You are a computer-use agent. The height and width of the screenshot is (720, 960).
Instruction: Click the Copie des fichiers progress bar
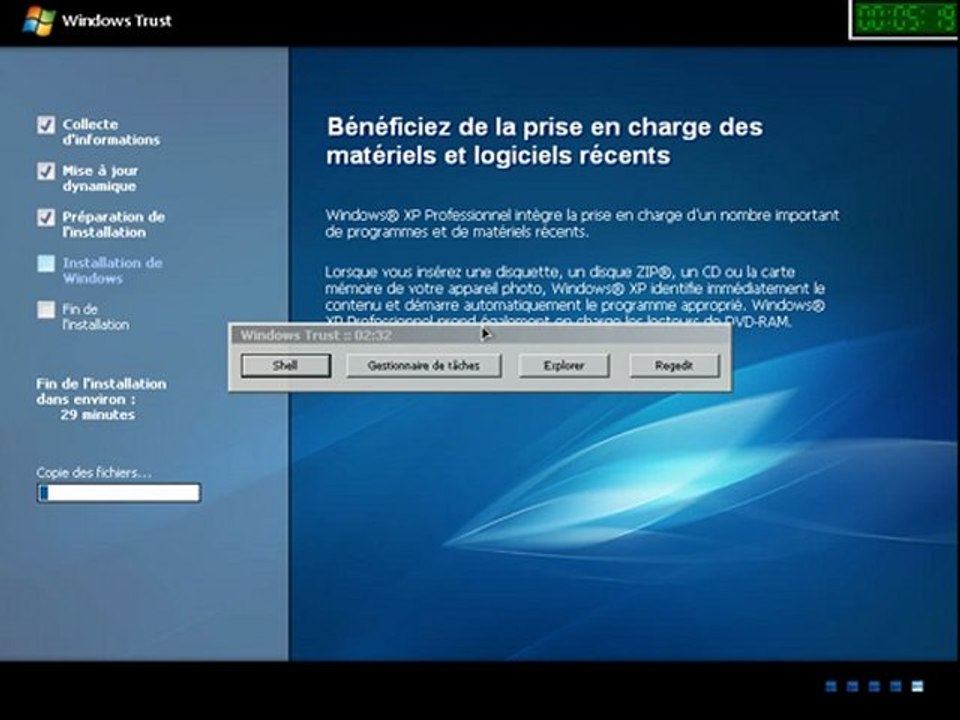coord(119,493)
